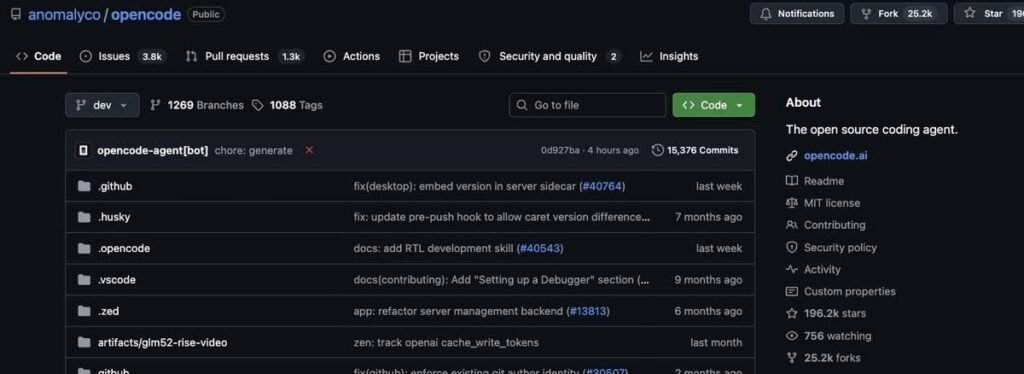Visit the opencode.ai website link
Screen dimensions: 1024x374
835,155
